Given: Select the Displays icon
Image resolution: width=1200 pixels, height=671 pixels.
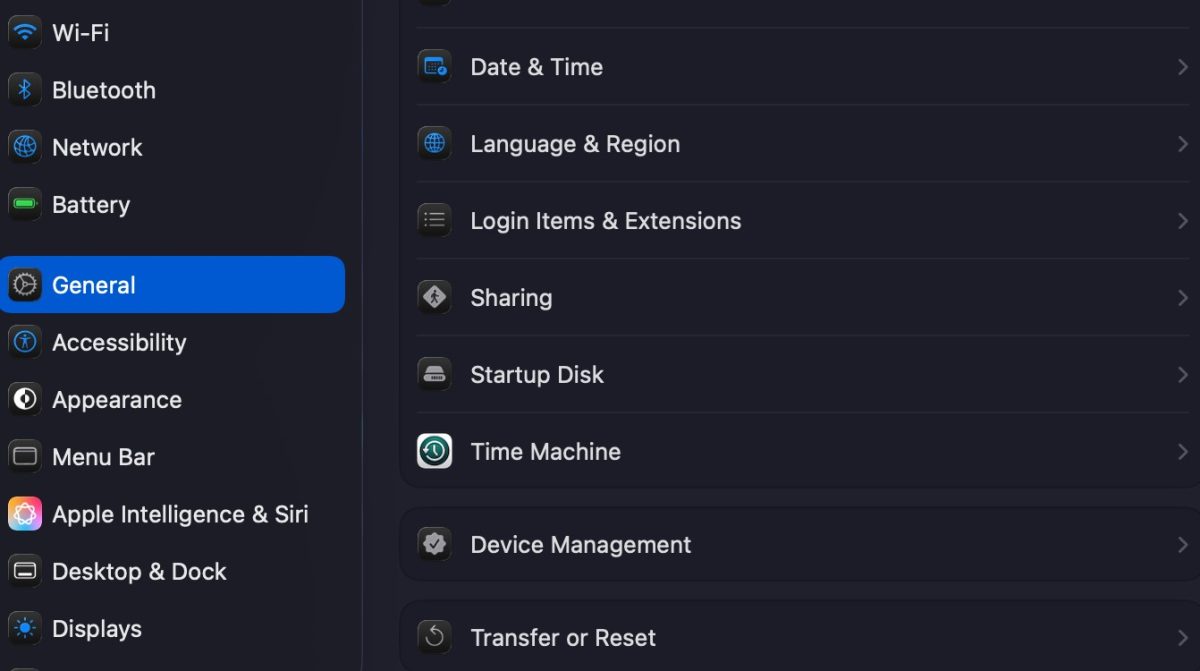Looking at the screenshot, I should pyautogui.click(x=24, y=628).
